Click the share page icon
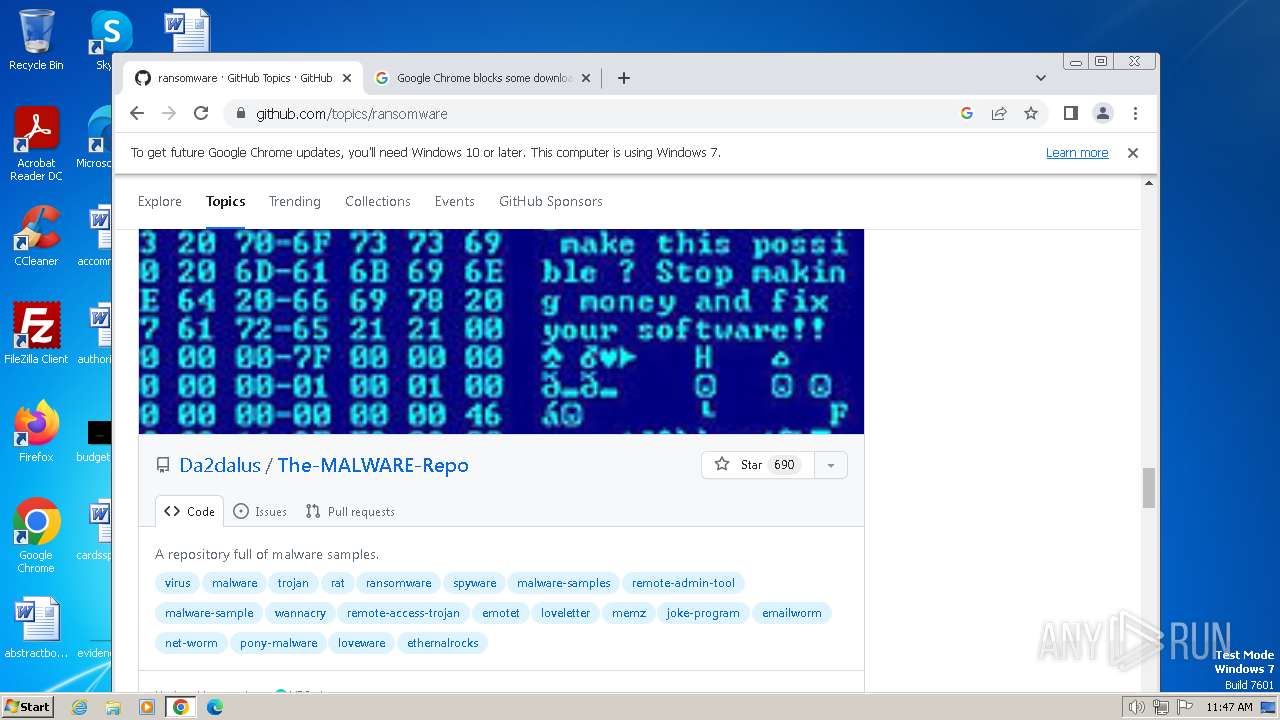The image size is (1280, 720). pyautogui.click(x=999, y=113)
